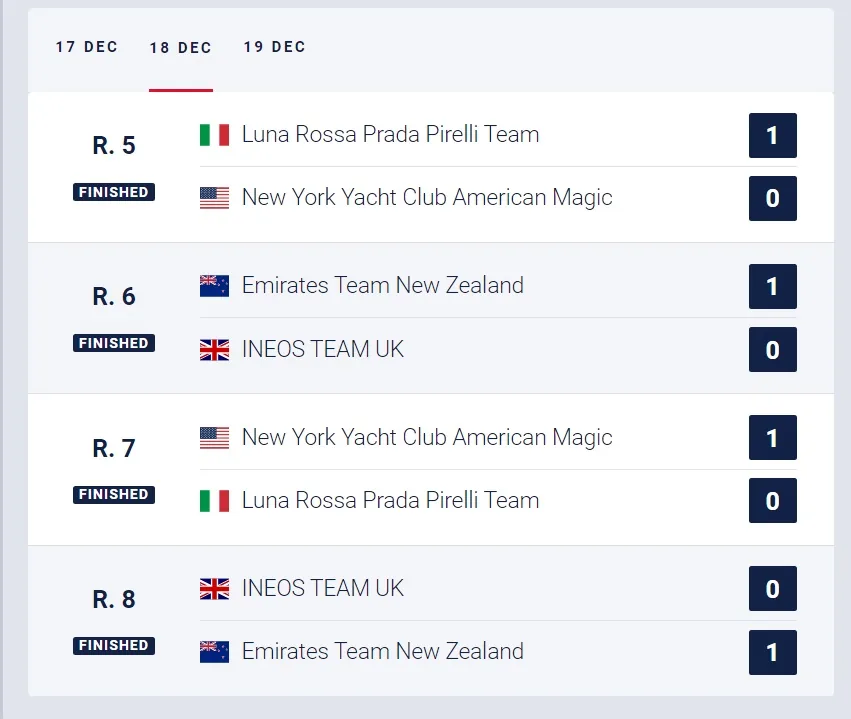Open the 19 DEC tab
The height and width of the screenshot is (719, 851).
(275, 47)
